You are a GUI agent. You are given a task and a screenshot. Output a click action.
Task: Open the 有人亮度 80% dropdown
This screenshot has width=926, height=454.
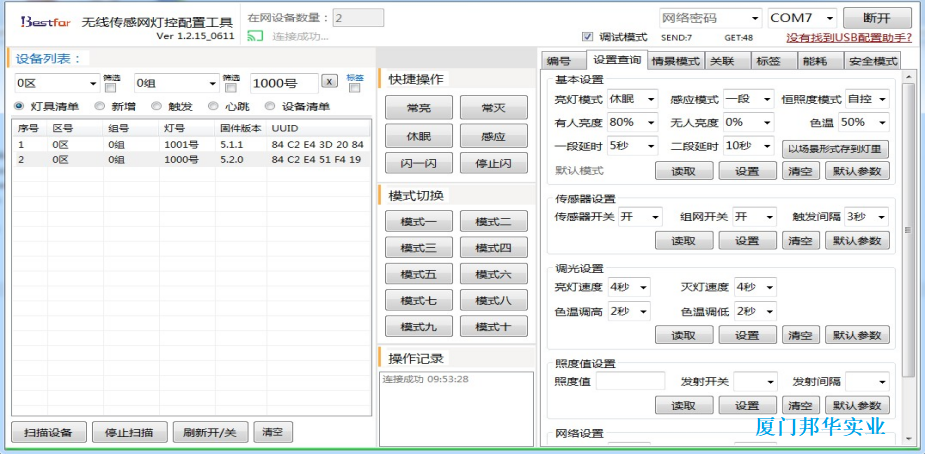tap(632, 122)
